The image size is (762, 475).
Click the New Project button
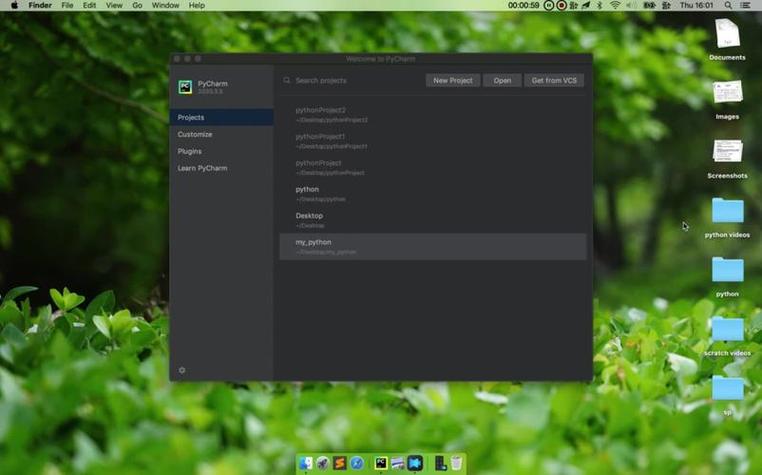point(453,80)
